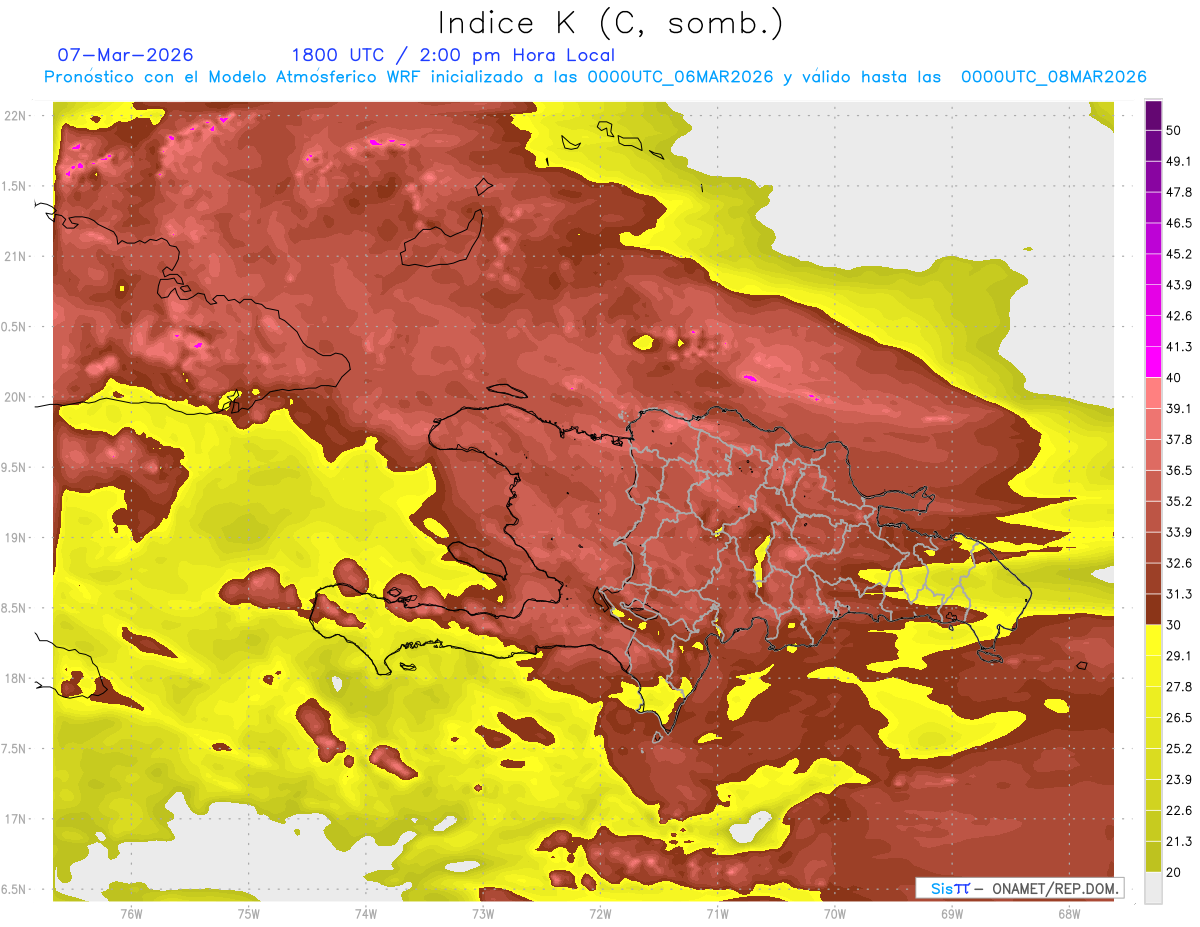Click the "25.2" color bar value
Screen dimensions: 1200x927
(x=1178, y=749)
